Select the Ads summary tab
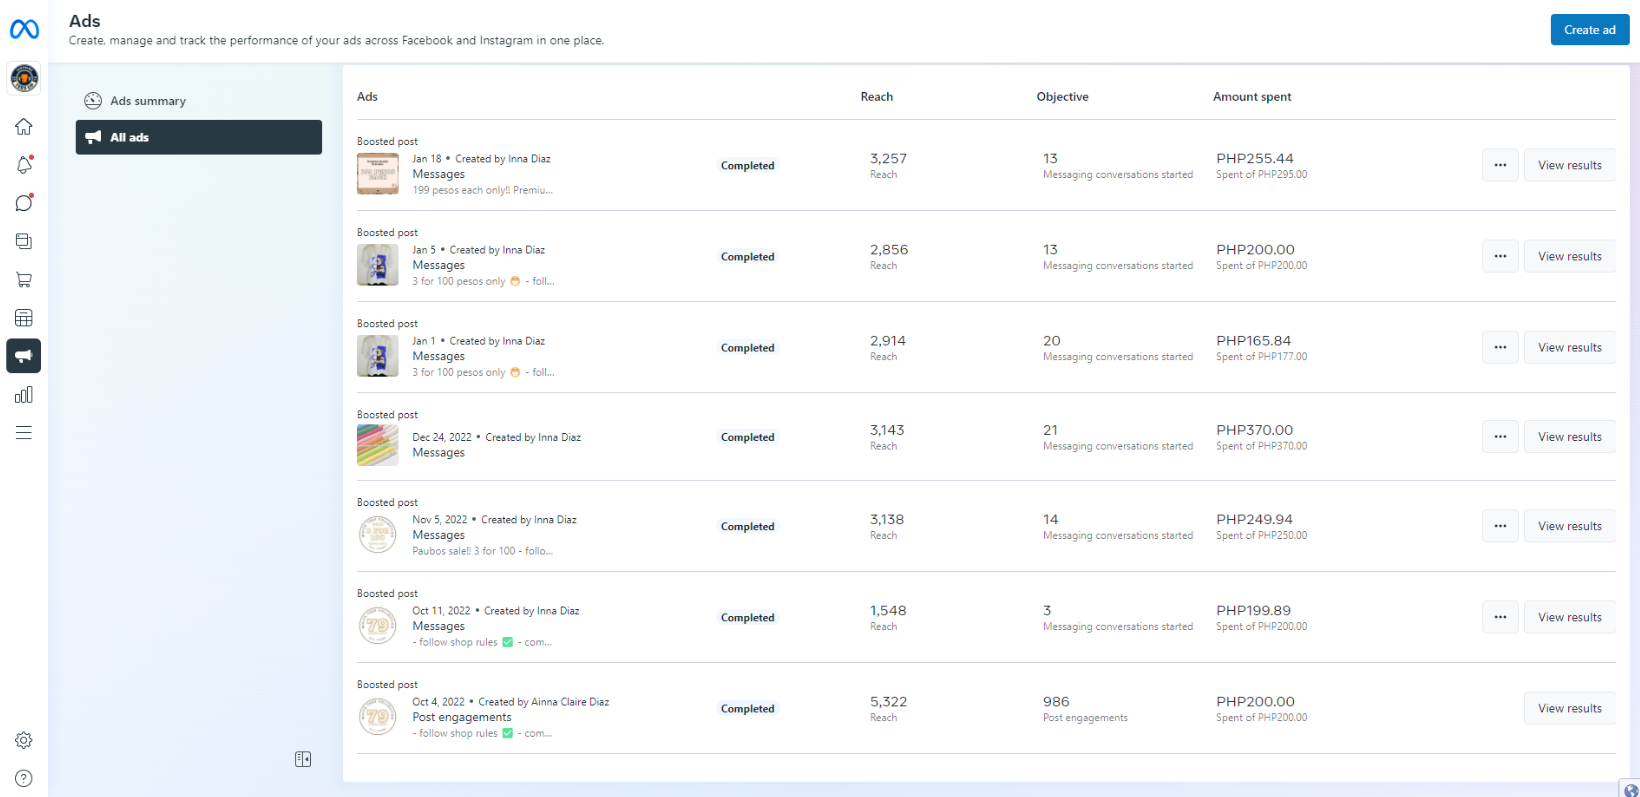This screenshot has height=797, width=1640. click(x=148, y=101)
